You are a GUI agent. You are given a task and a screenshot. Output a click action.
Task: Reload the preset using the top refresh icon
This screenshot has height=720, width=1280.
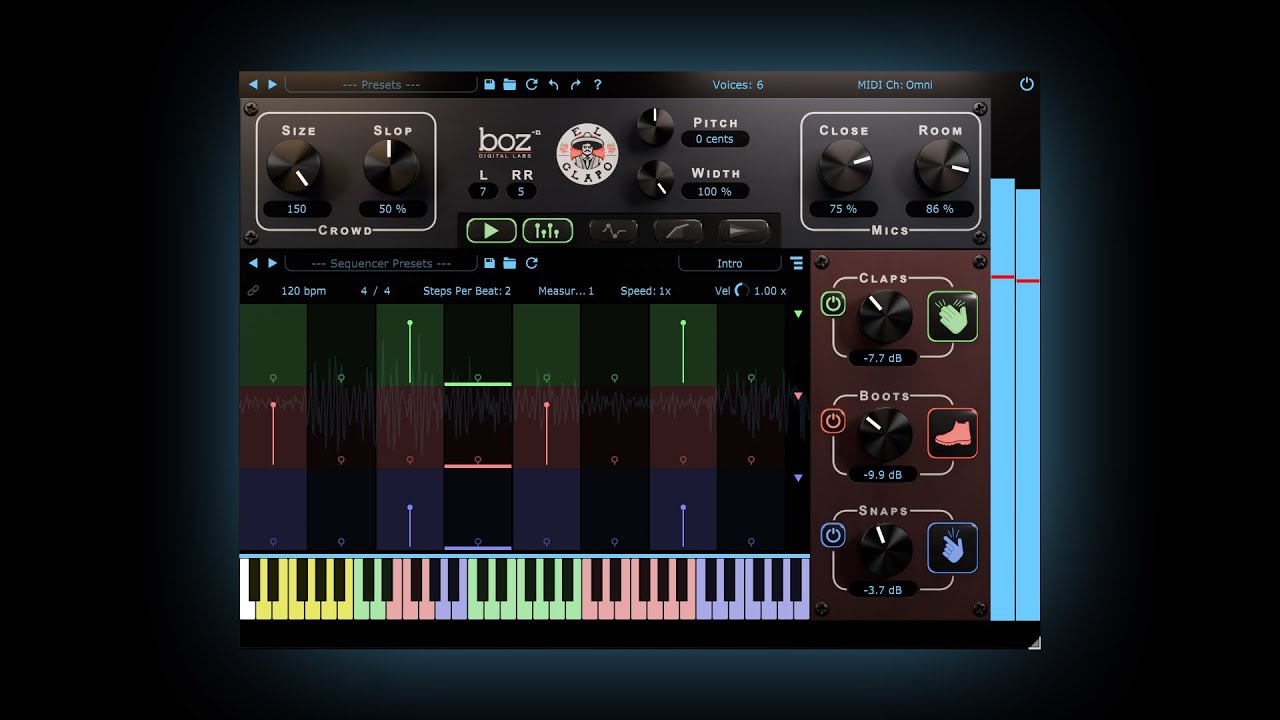click(532, 85)
